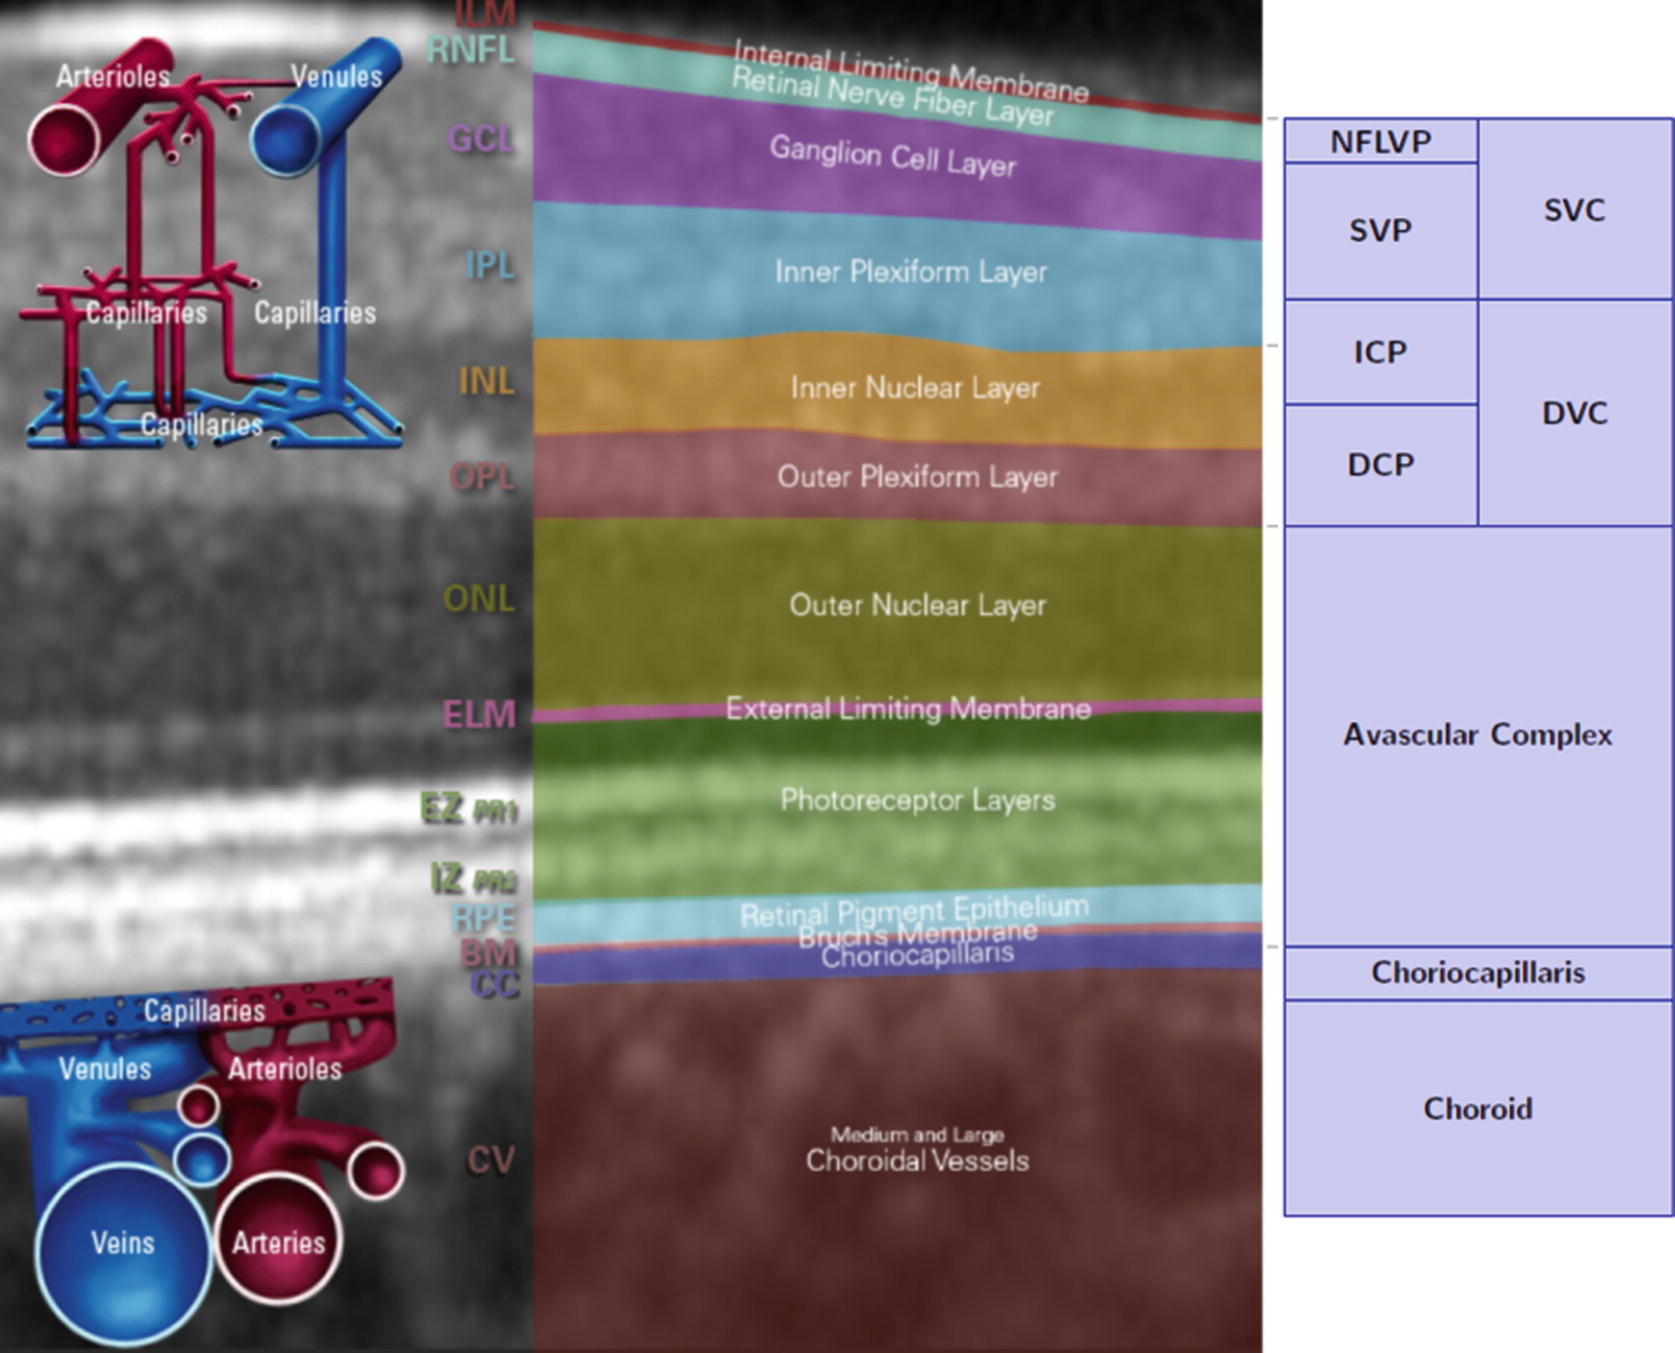This screenshot has height=1353, width=1675.
Task: Select the ONL abbreviation label
Action: point(479,599)
